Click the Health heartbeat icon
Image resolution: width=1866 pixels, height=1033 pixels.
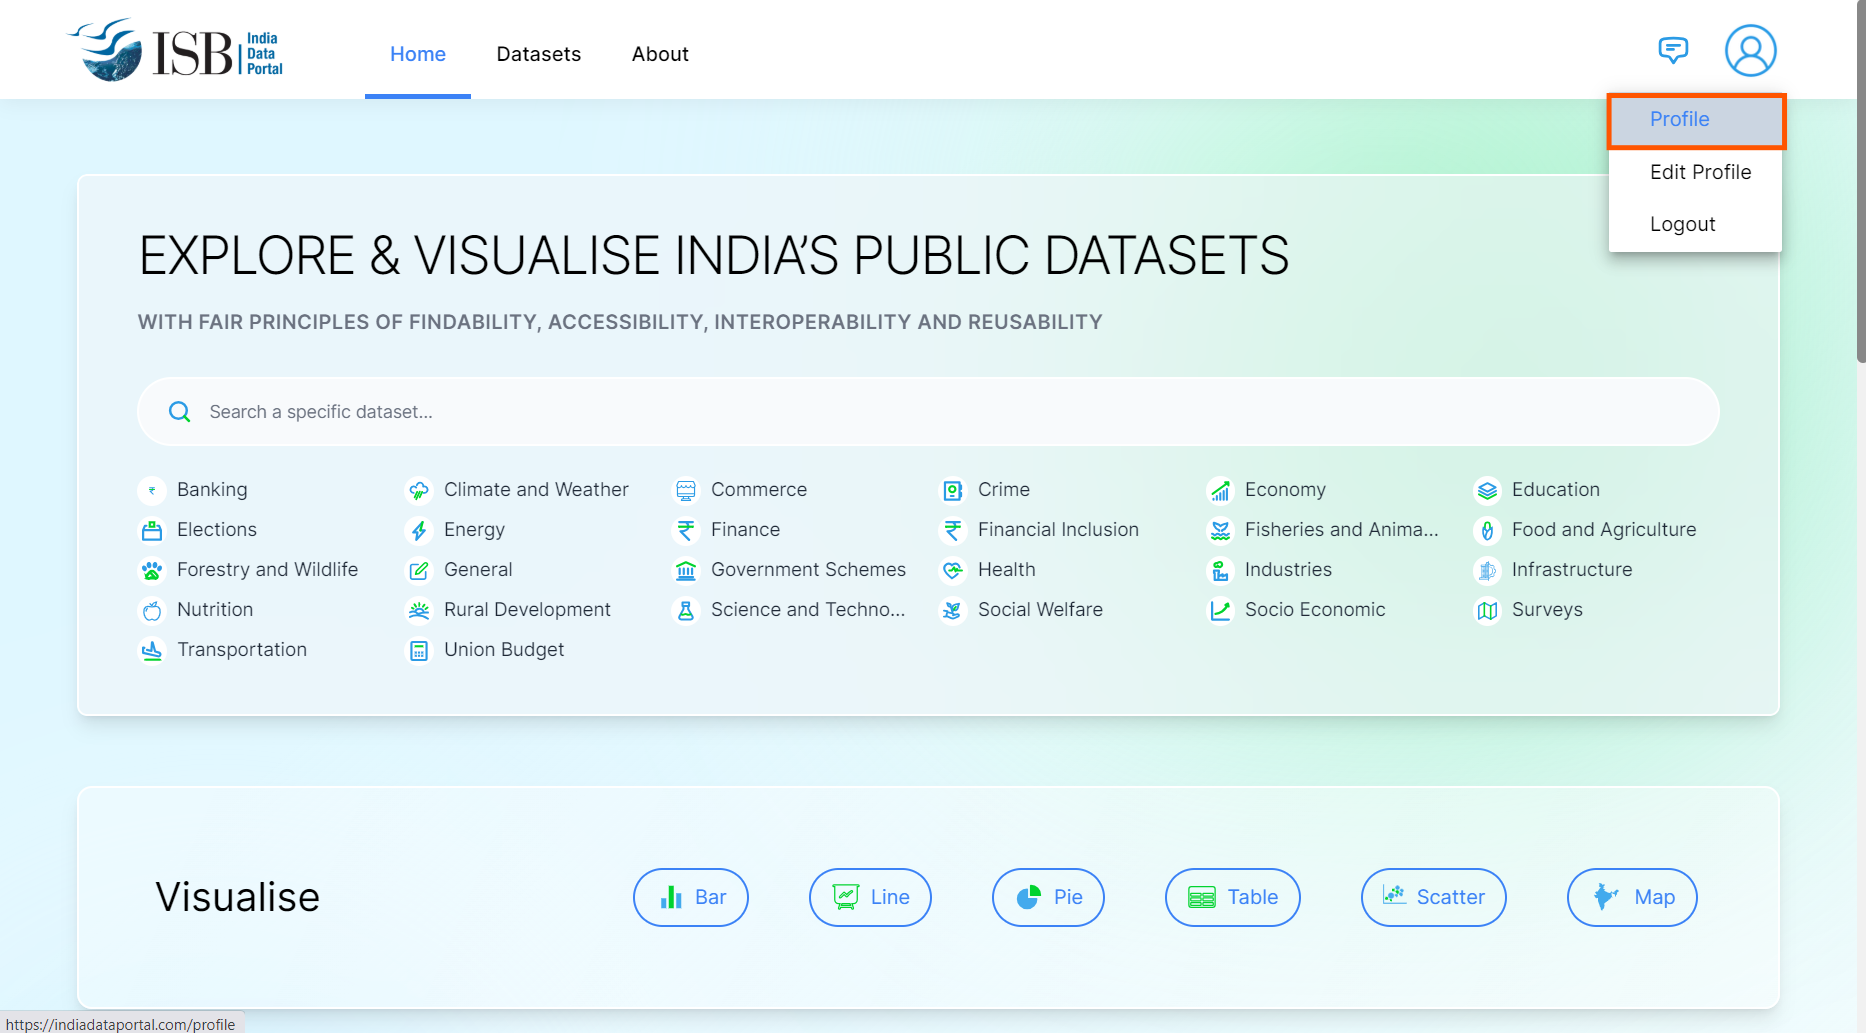953,570
